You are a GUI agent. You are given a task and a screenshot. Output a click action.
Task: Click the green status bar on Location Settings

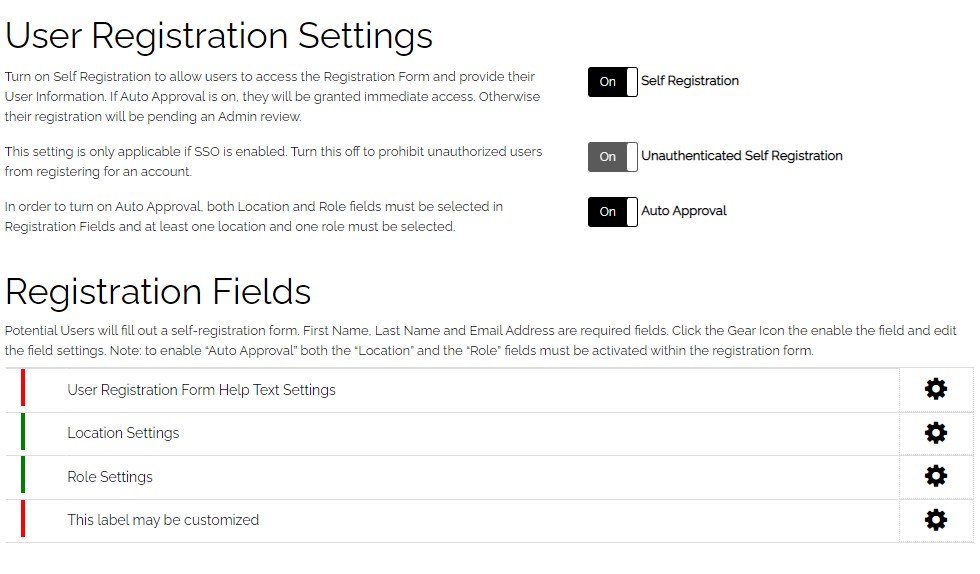pos(23,431)
